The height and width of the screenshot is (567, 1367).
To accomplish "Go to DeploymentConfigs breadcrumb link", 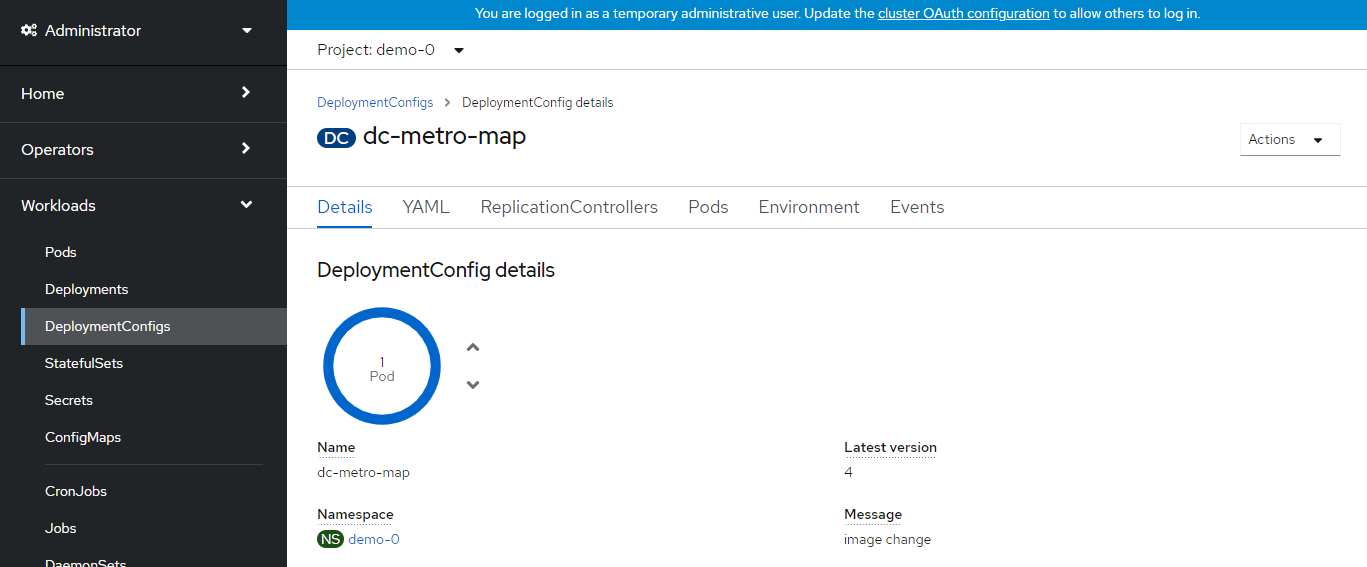I will tap(375, 102).
